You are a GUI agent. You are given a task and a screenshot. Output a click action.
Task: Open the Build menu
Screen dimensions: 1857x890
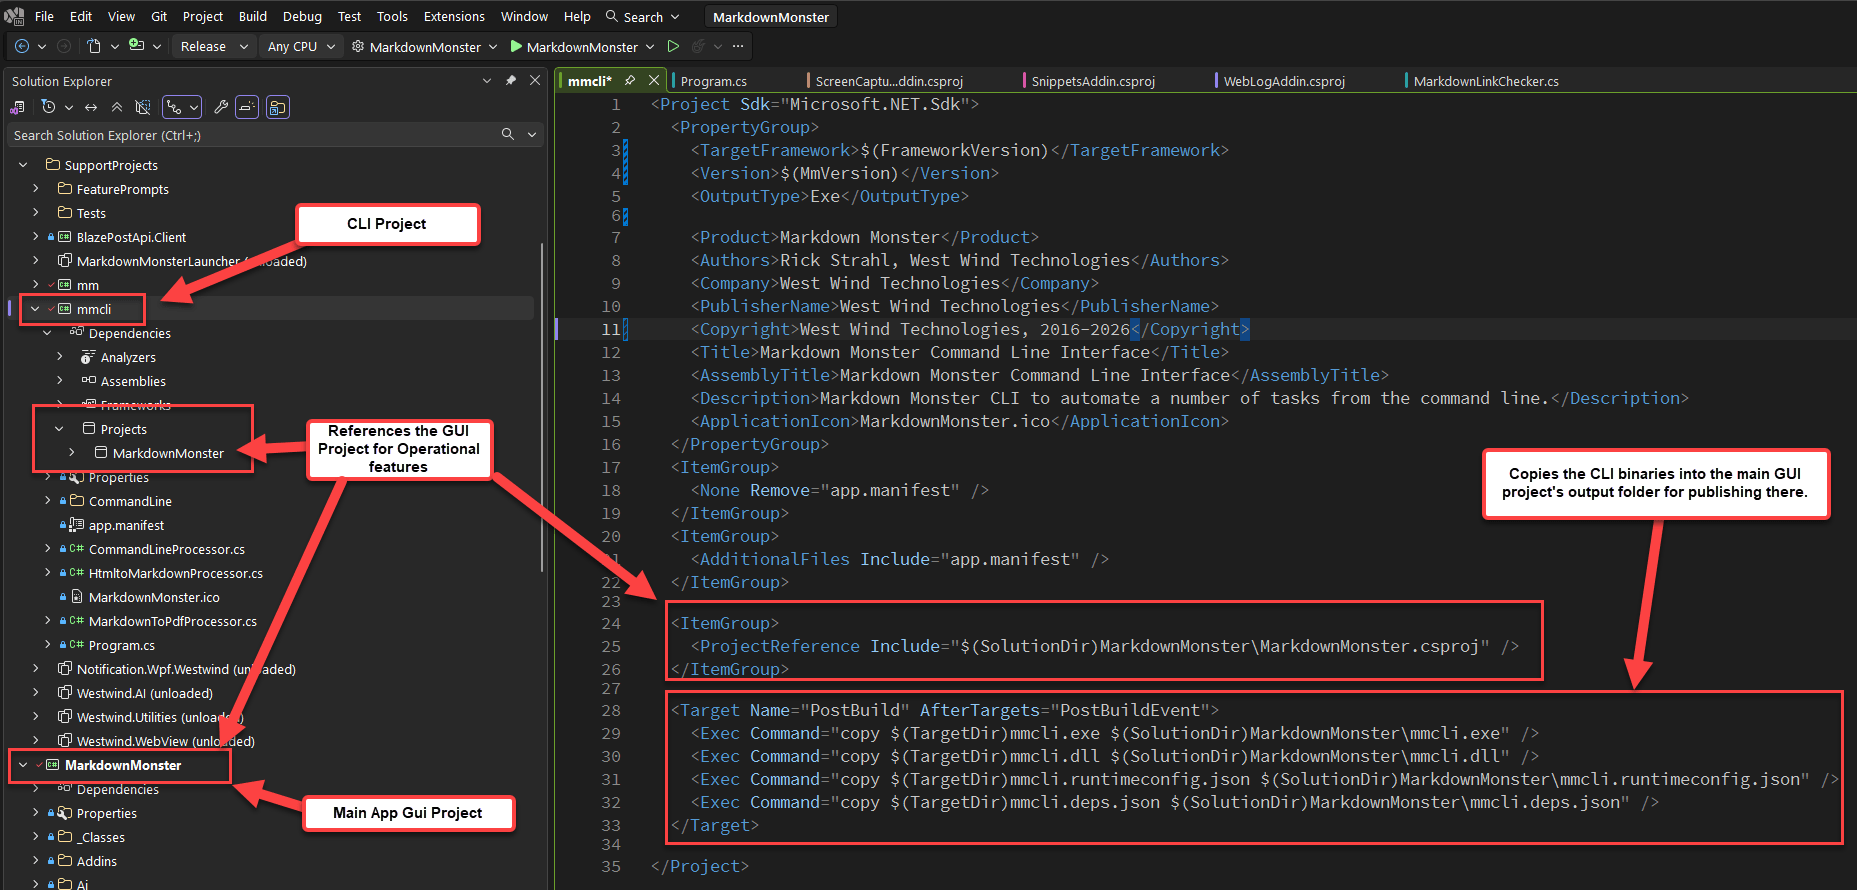pos(253,16)
